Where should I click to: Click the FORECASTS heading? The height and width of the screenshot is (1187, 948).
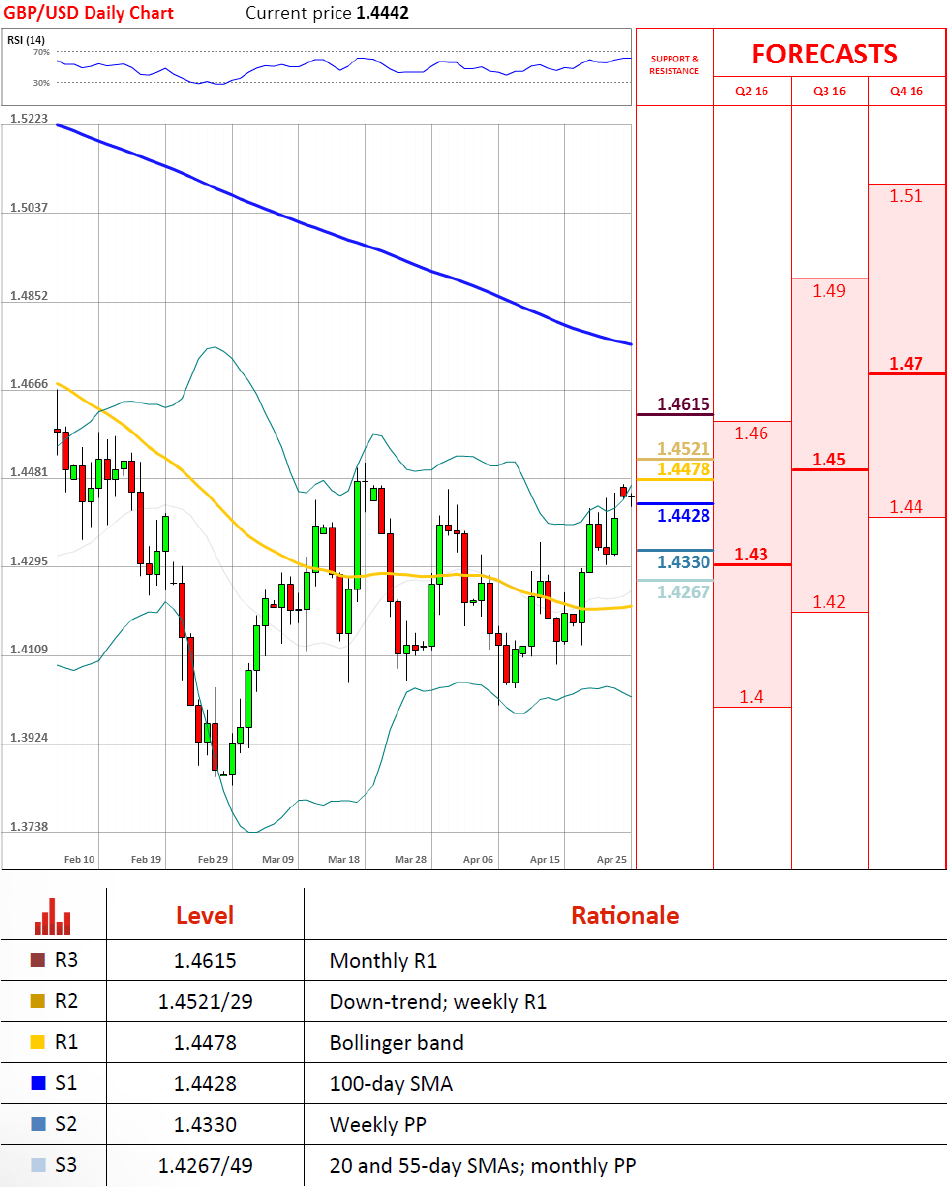point(825,54)
